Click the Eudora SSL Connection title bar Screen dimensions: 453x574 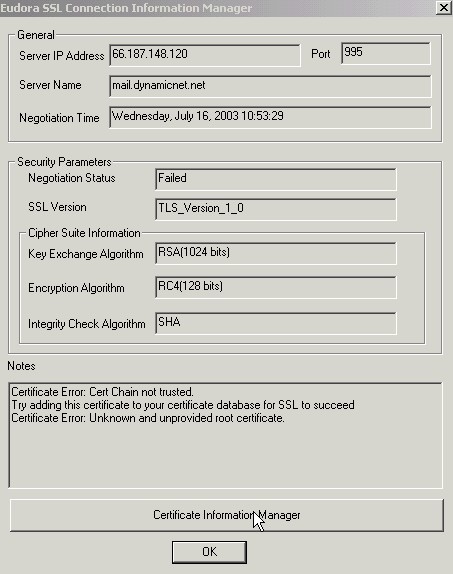[216, 8]
